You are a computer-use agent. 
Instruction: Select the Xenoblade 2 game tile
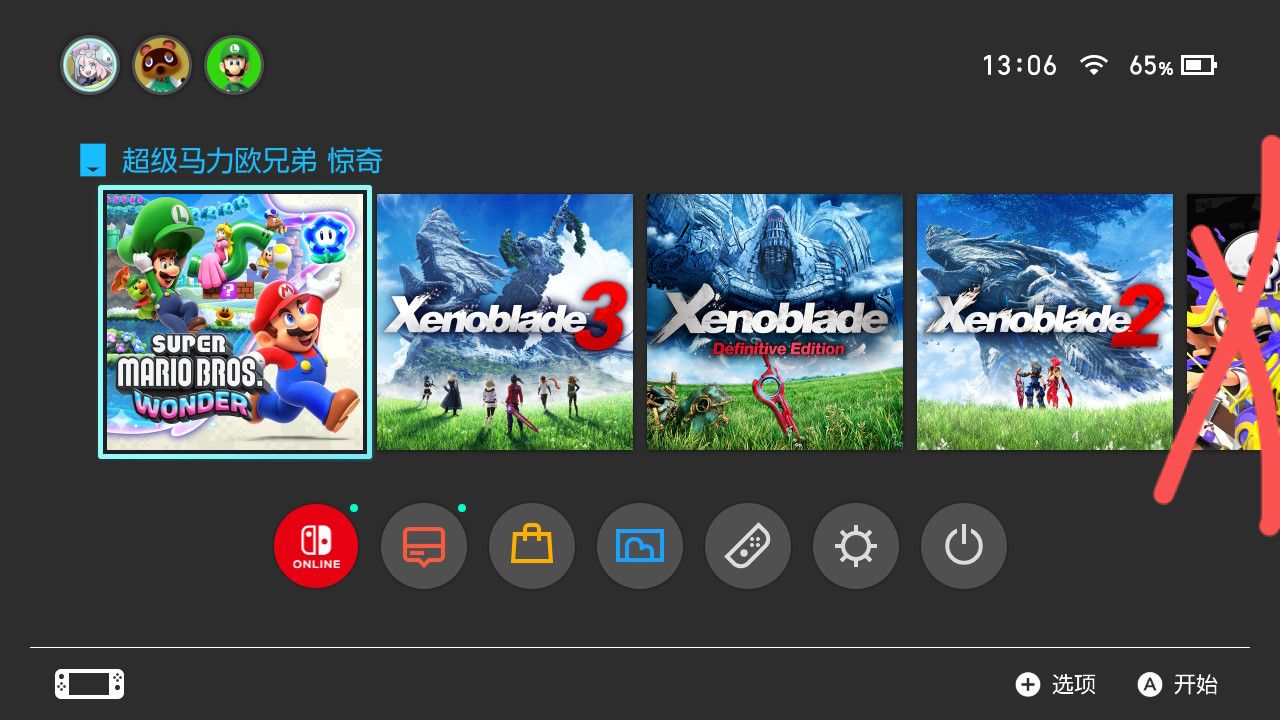[x=1045, y=322]
